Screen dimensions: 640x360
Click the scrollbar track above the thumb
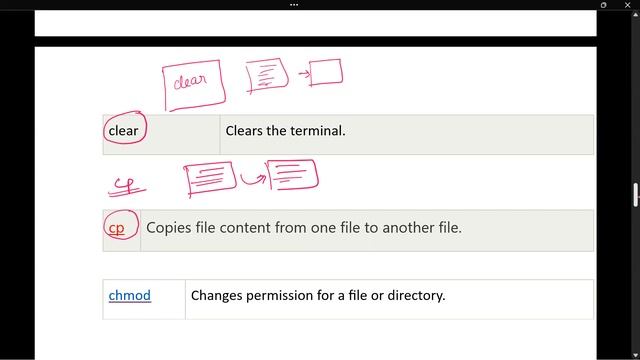[636, 100]
